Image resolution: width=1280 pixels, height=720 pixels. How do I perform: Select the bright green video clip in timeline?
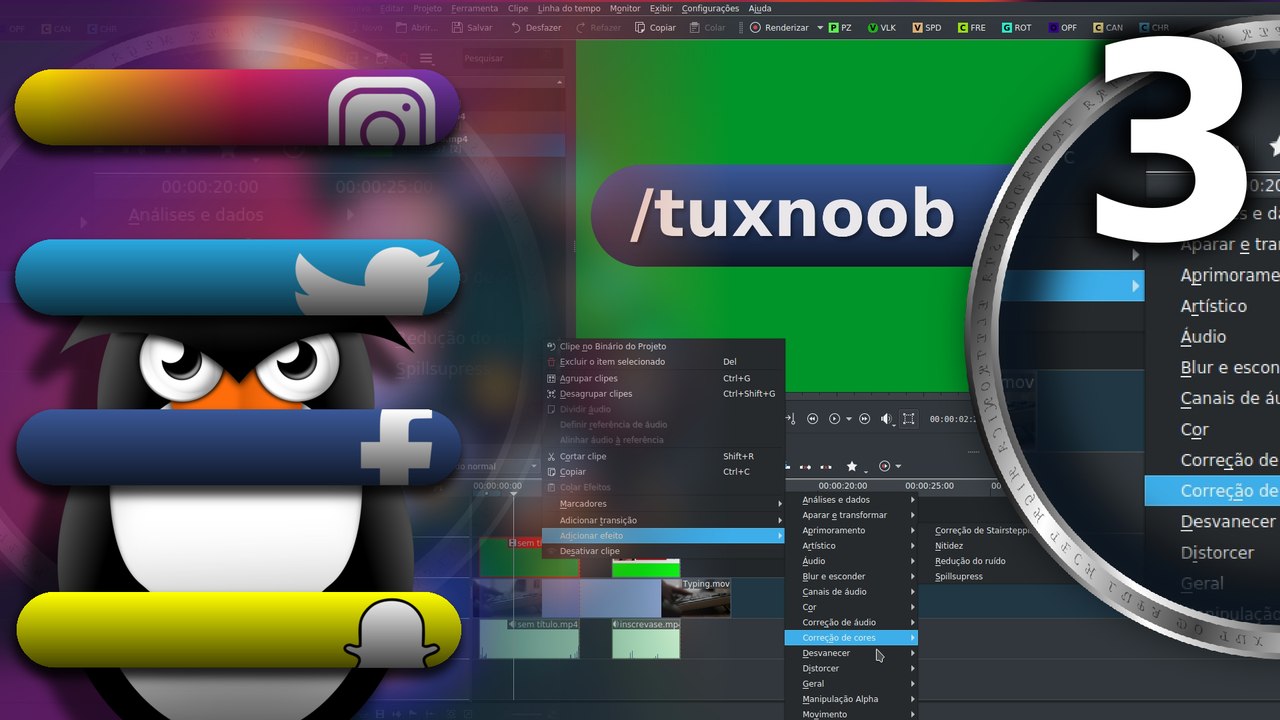[x=646, y=568]
